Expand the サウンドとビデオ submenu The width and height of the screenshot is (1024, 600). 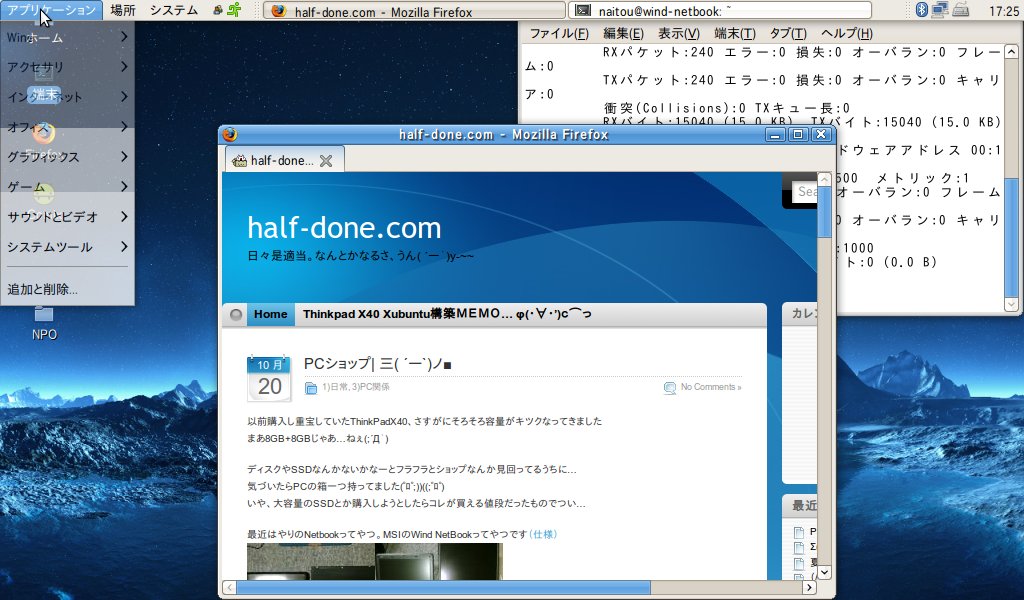point(67,217)
